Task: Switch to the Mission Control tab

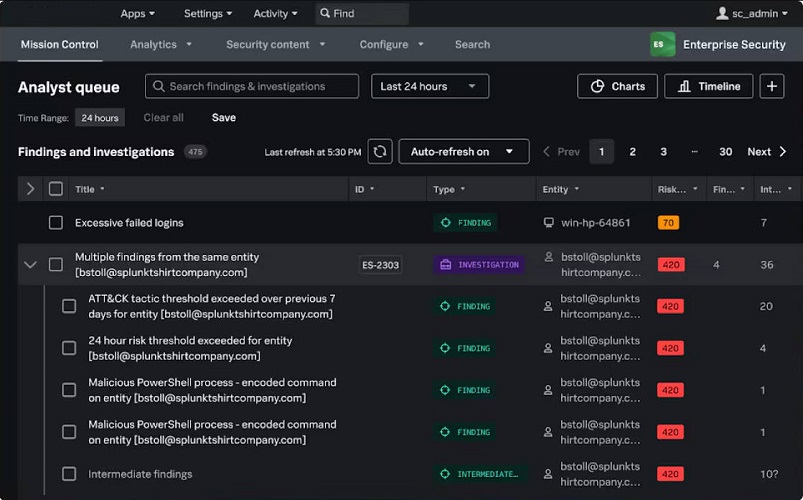Action: (x=60, y=45)
